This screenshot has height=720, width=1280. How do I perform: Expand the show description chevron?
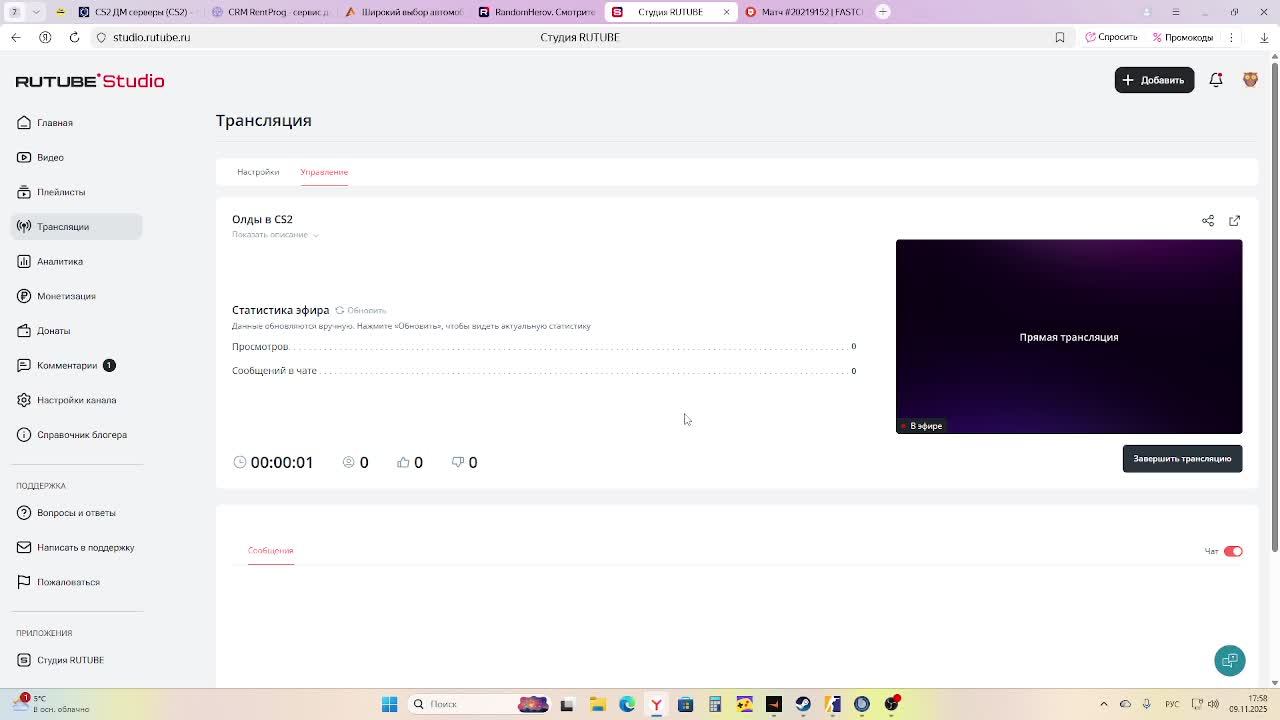tap(315, 235)
